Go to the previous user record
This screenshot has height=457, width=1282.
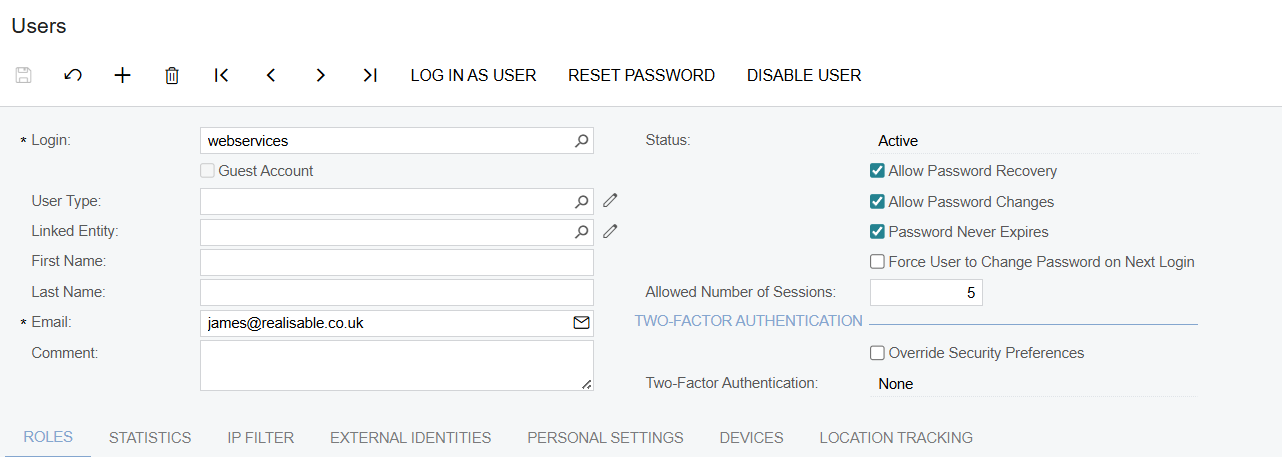point(271,75)
